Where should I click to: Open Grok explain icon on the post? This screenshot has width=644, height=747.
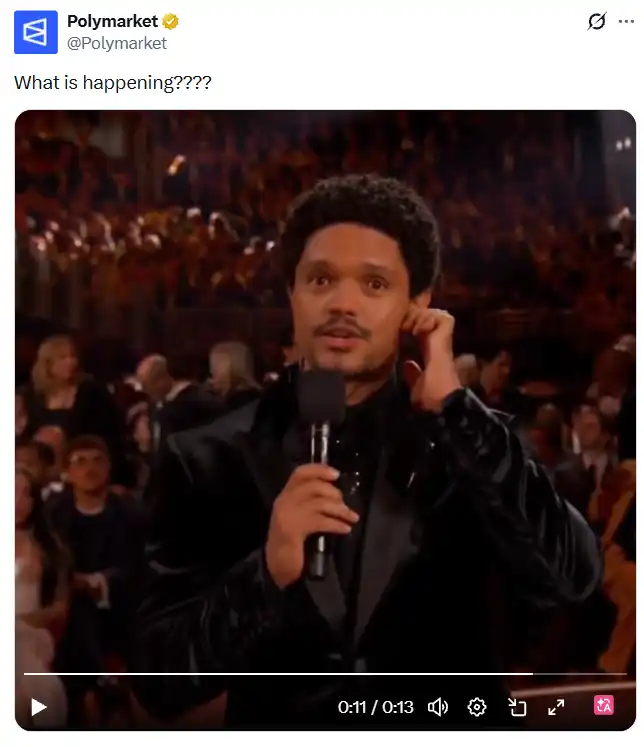596,21
